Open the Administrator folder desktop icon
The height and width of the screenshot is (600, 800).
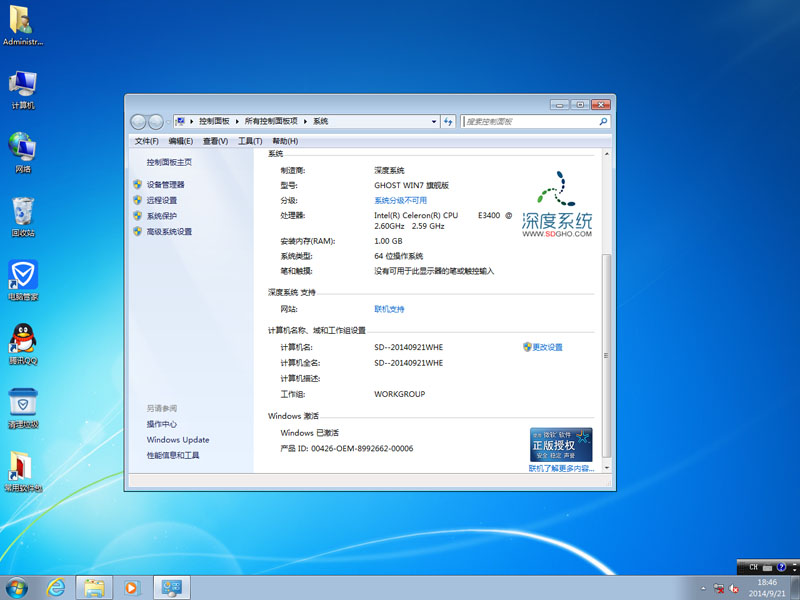22,24
